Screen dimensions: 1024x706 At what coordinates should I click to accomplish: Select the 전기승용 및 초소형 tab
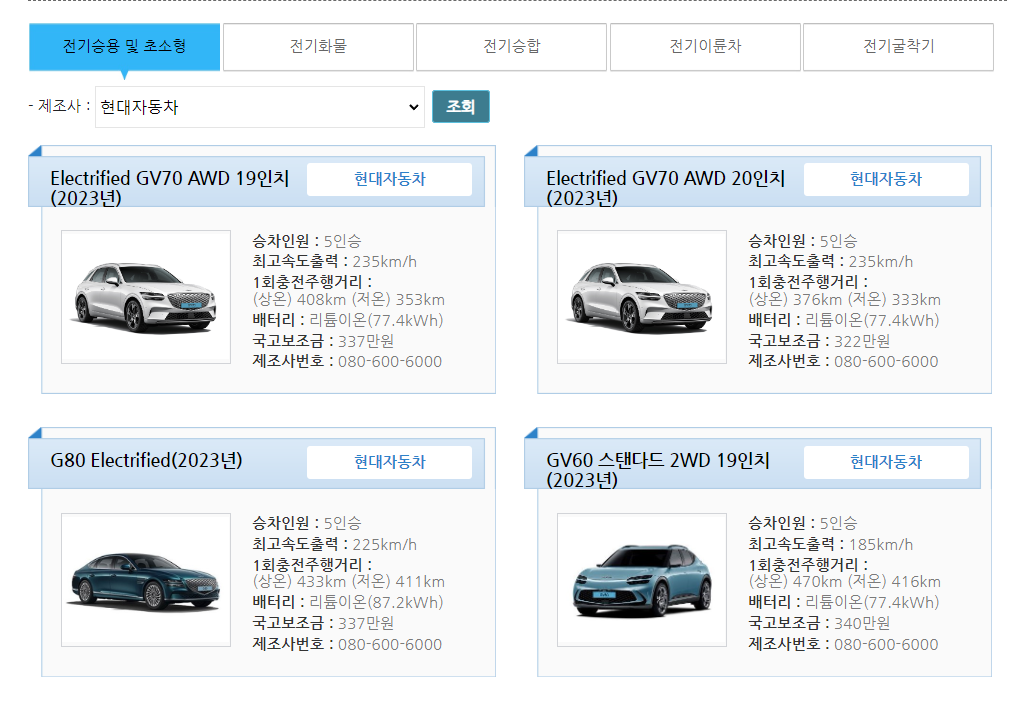[124, 46]
